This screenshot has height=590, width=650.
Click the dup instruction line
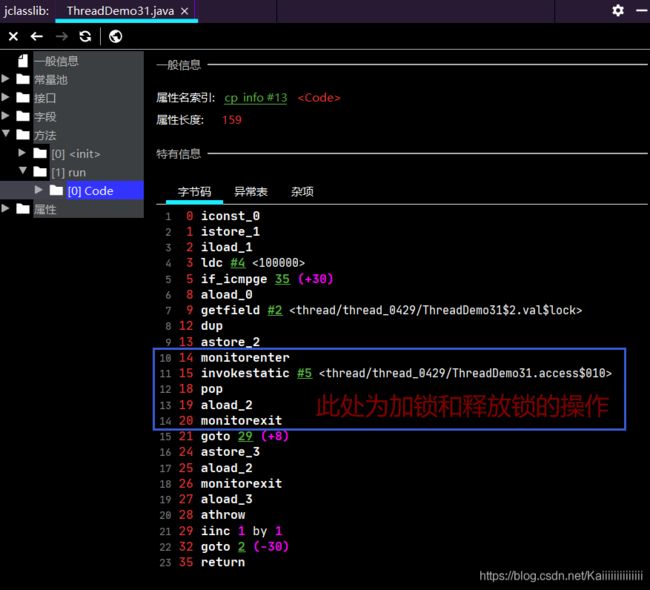[x=212, y=326]
